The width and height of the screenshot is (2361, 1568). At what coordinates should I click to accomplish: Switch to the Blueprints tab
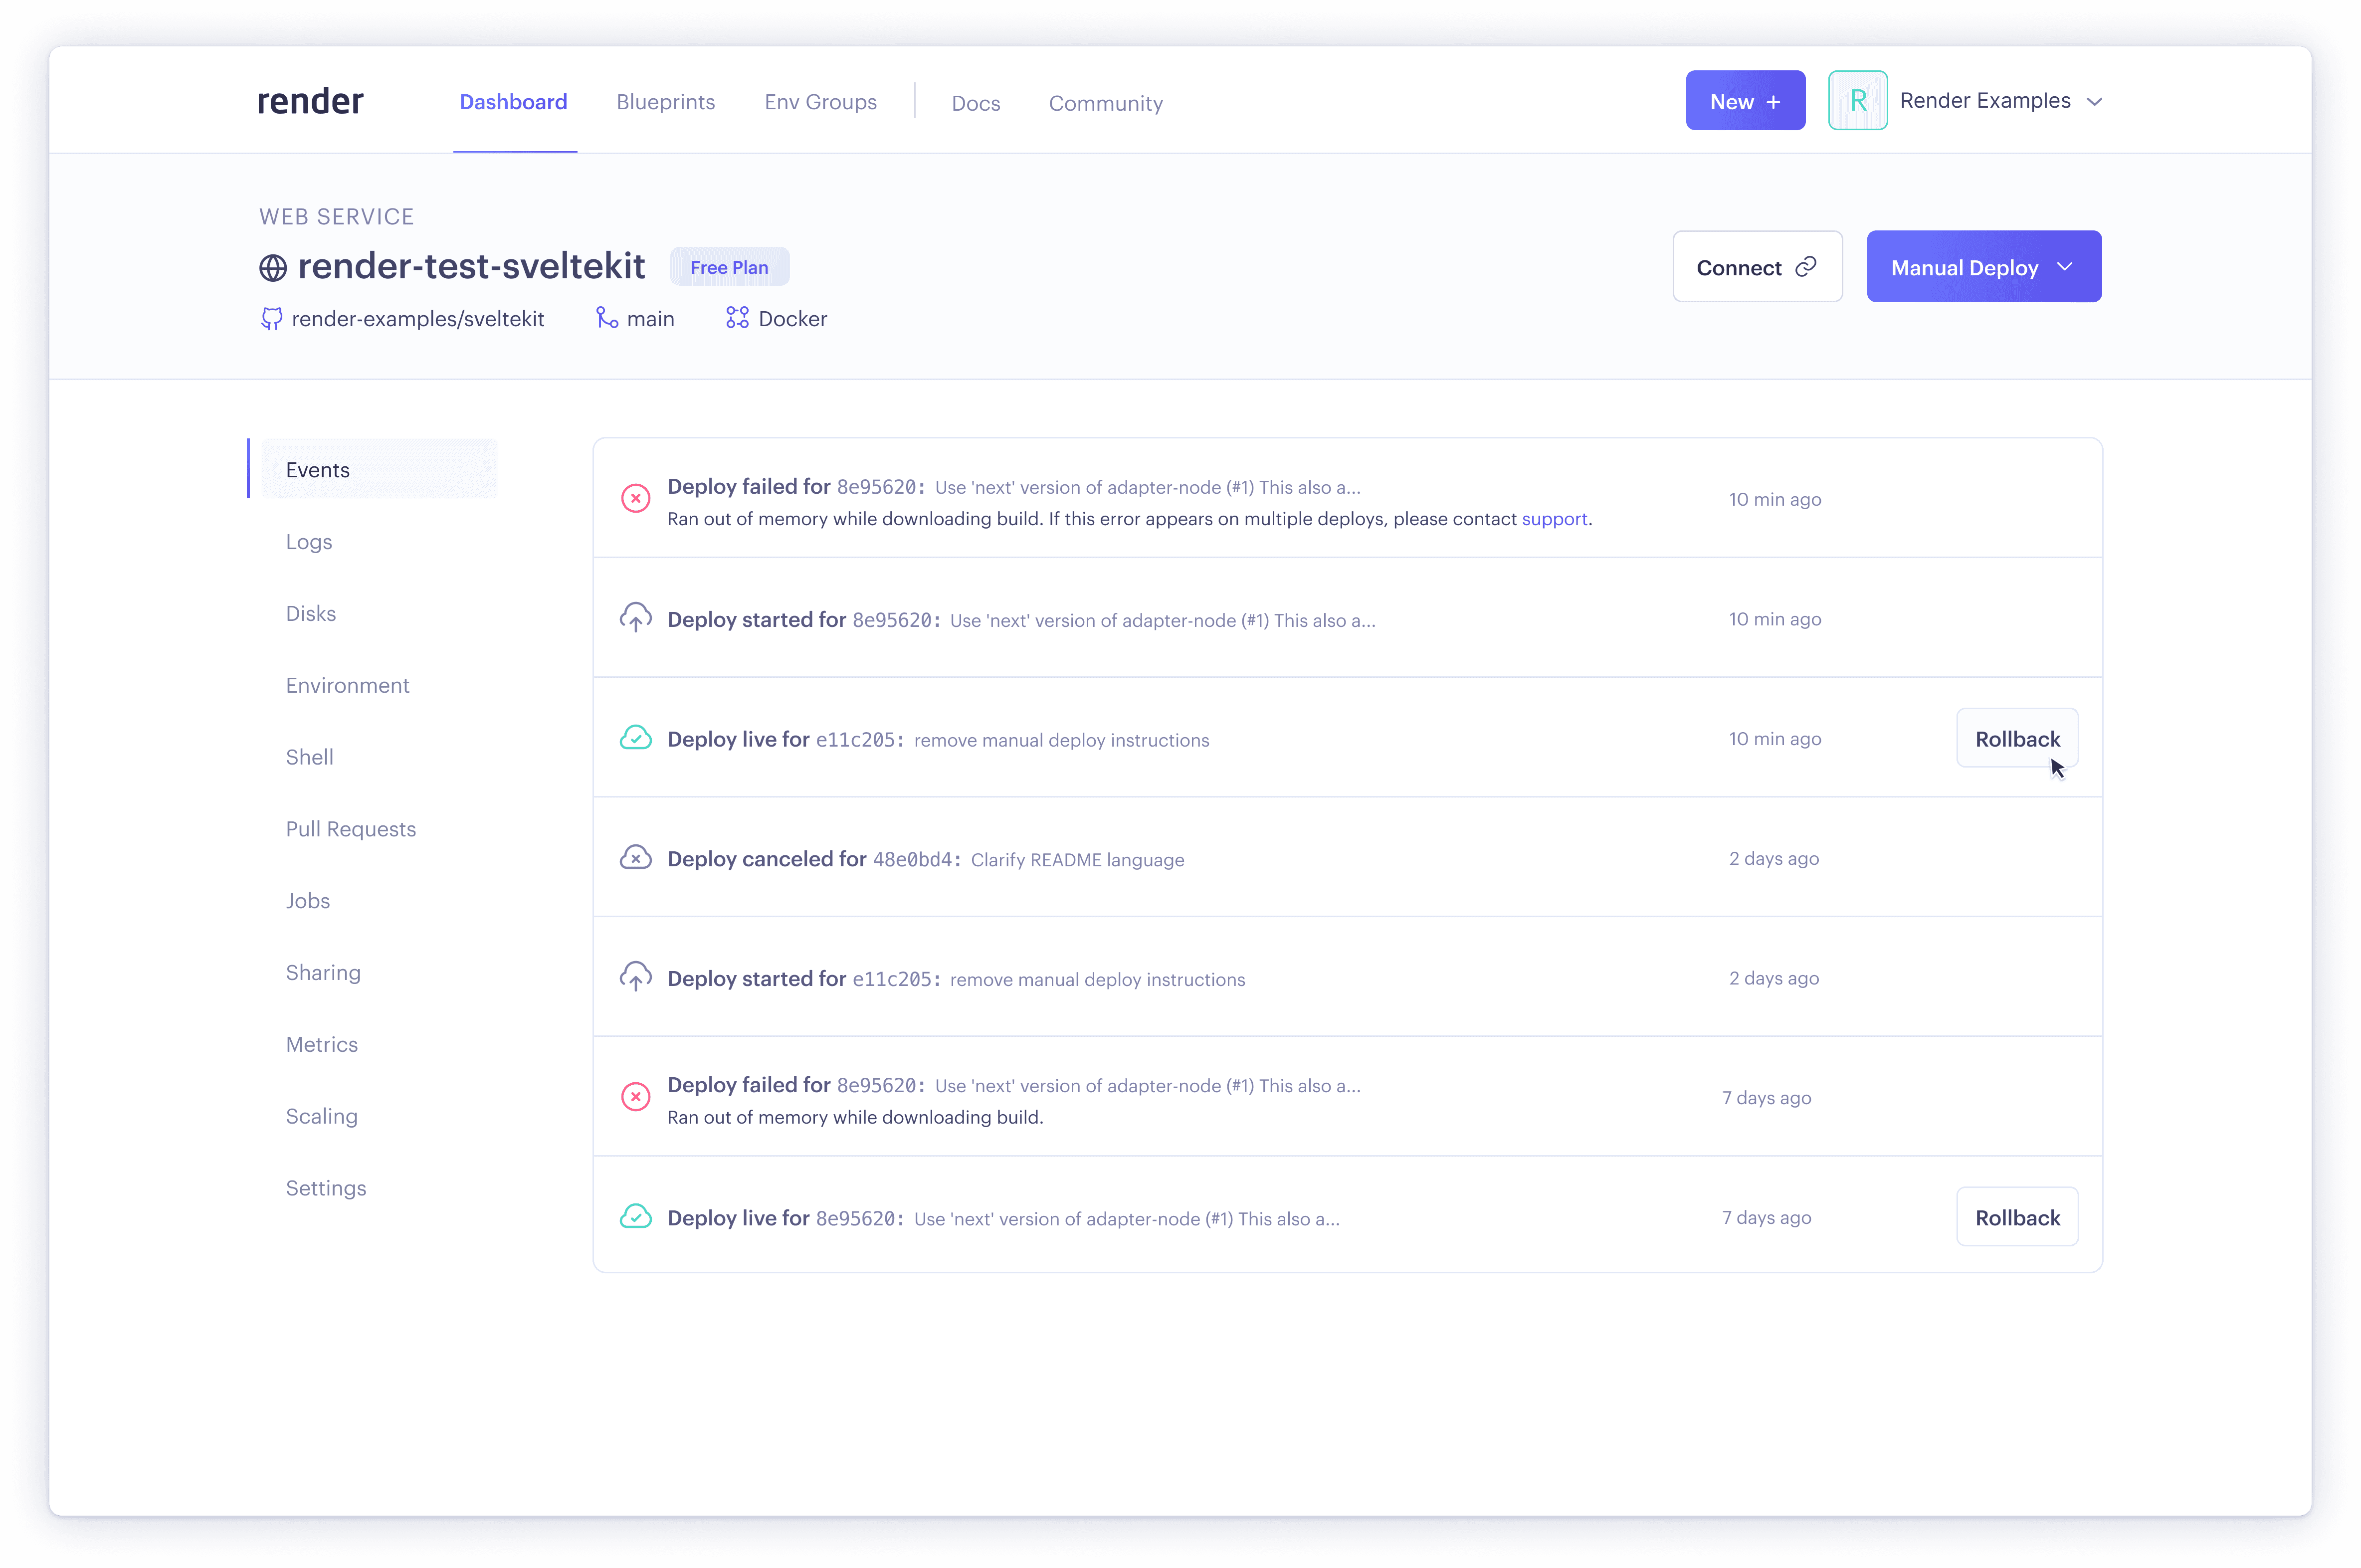[665, 102]
